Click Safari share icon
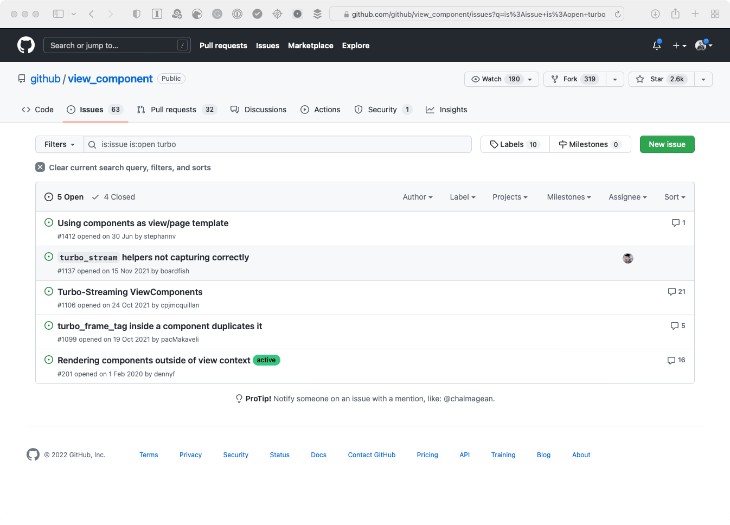The image size is (730, 525). click(675, 14)
